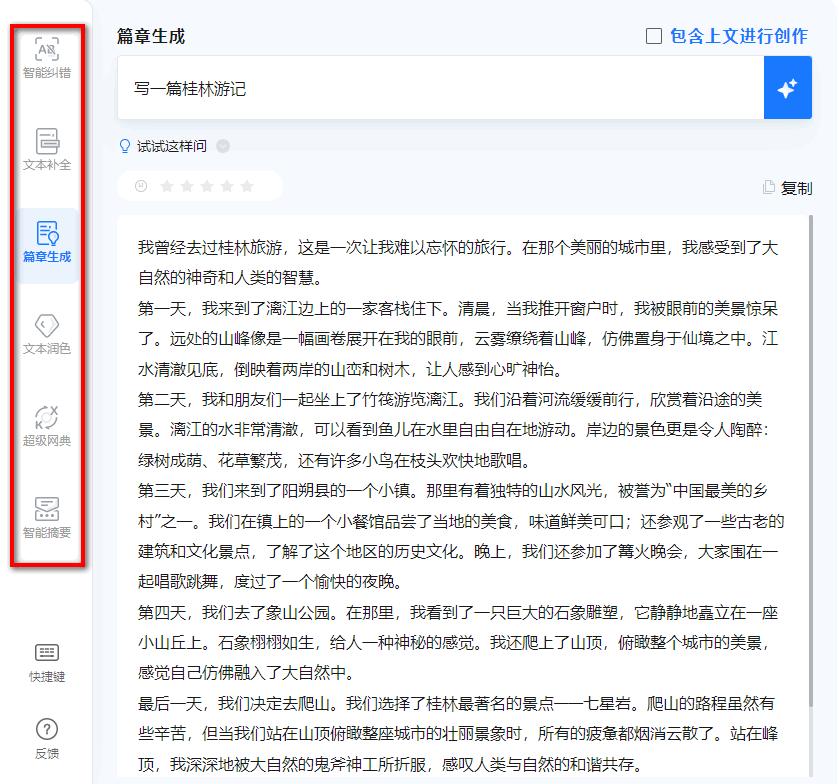Click the paragraph starting 最后一天

pos(457,734)
